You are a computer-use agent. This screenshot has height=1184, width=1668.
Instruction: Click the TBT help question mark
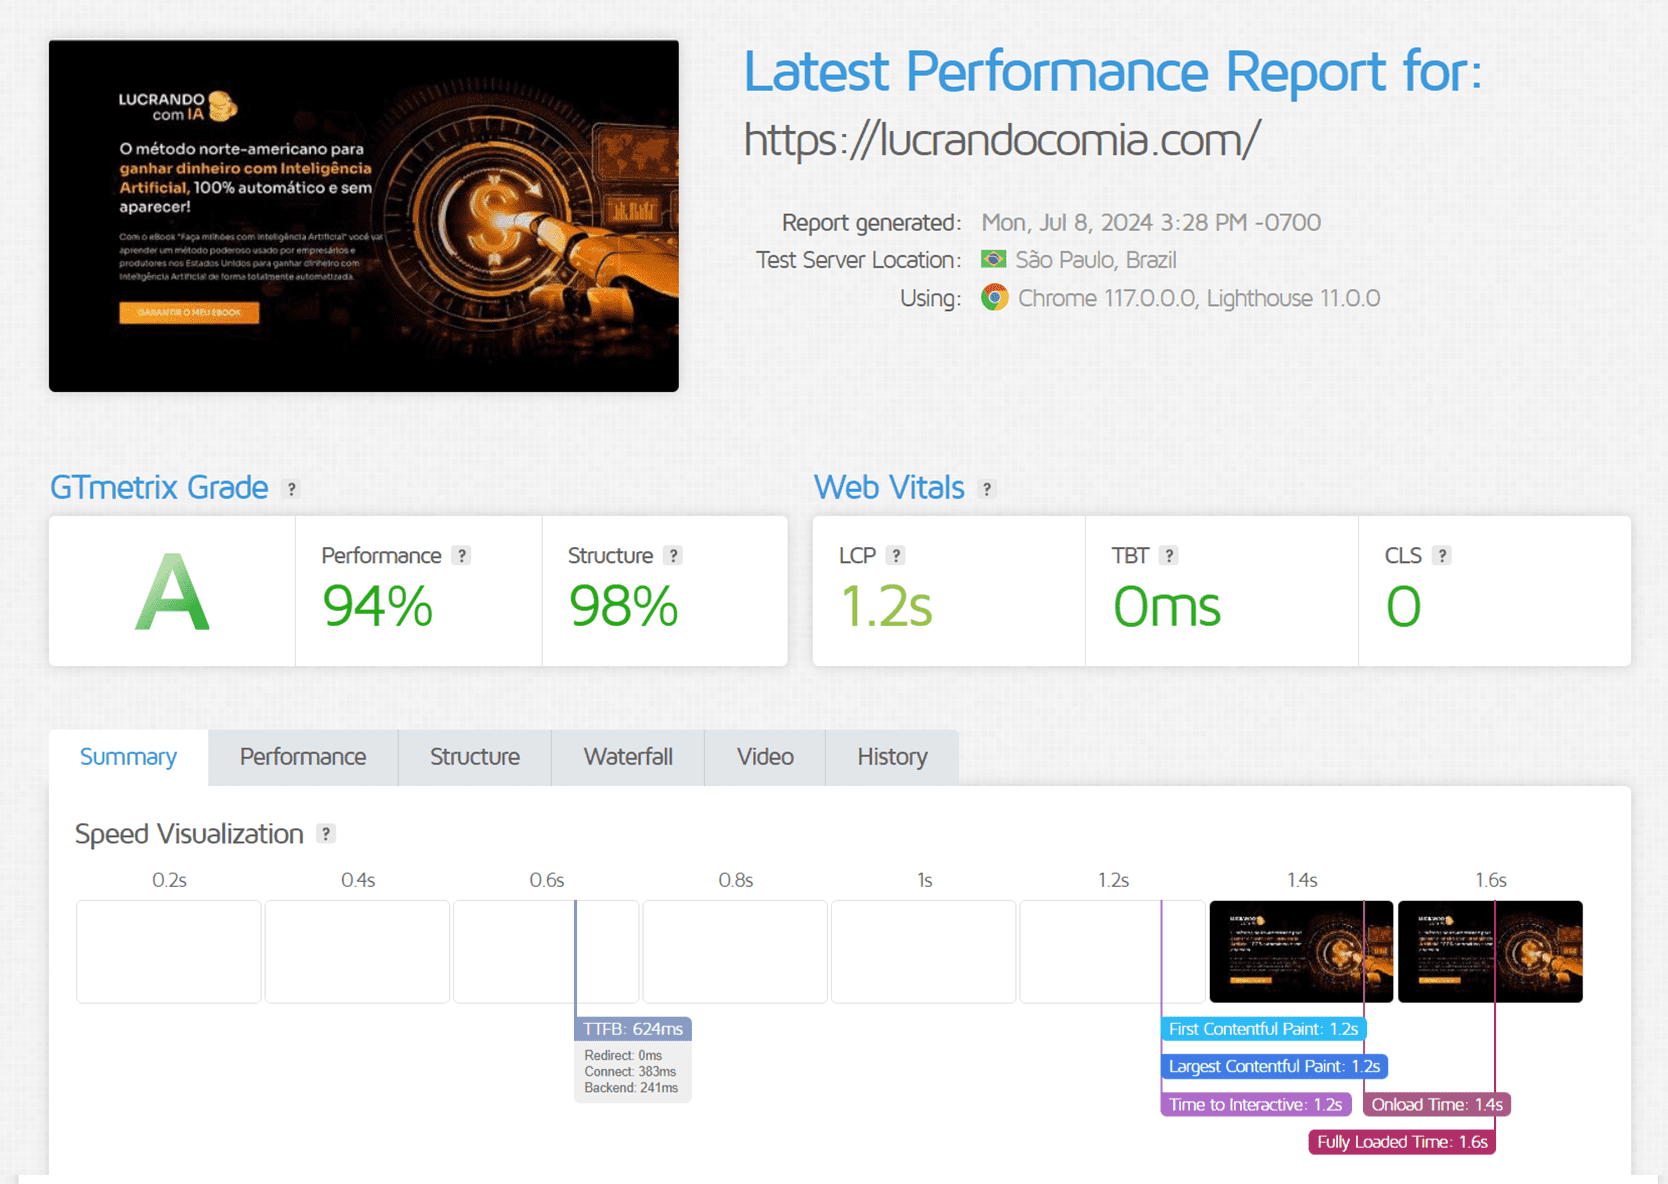click(1169, 556)
